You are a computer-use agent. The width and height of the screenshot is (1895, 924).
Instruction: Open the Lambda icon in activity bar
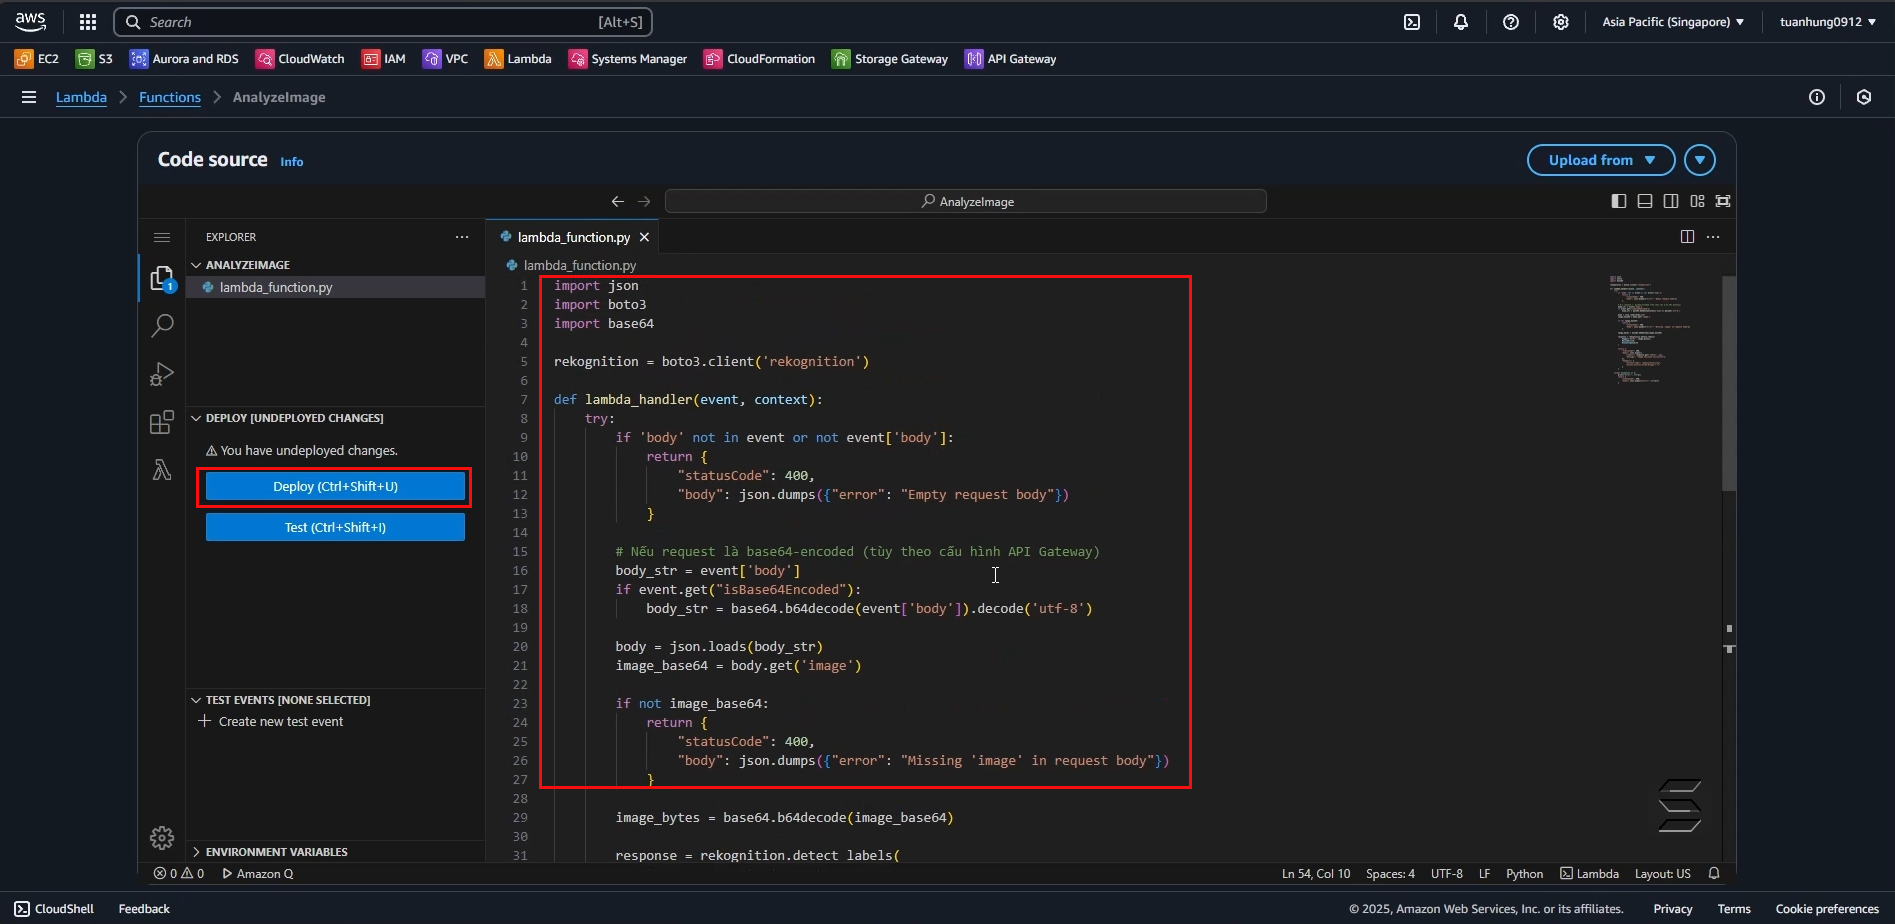click(x=162, y=470)
